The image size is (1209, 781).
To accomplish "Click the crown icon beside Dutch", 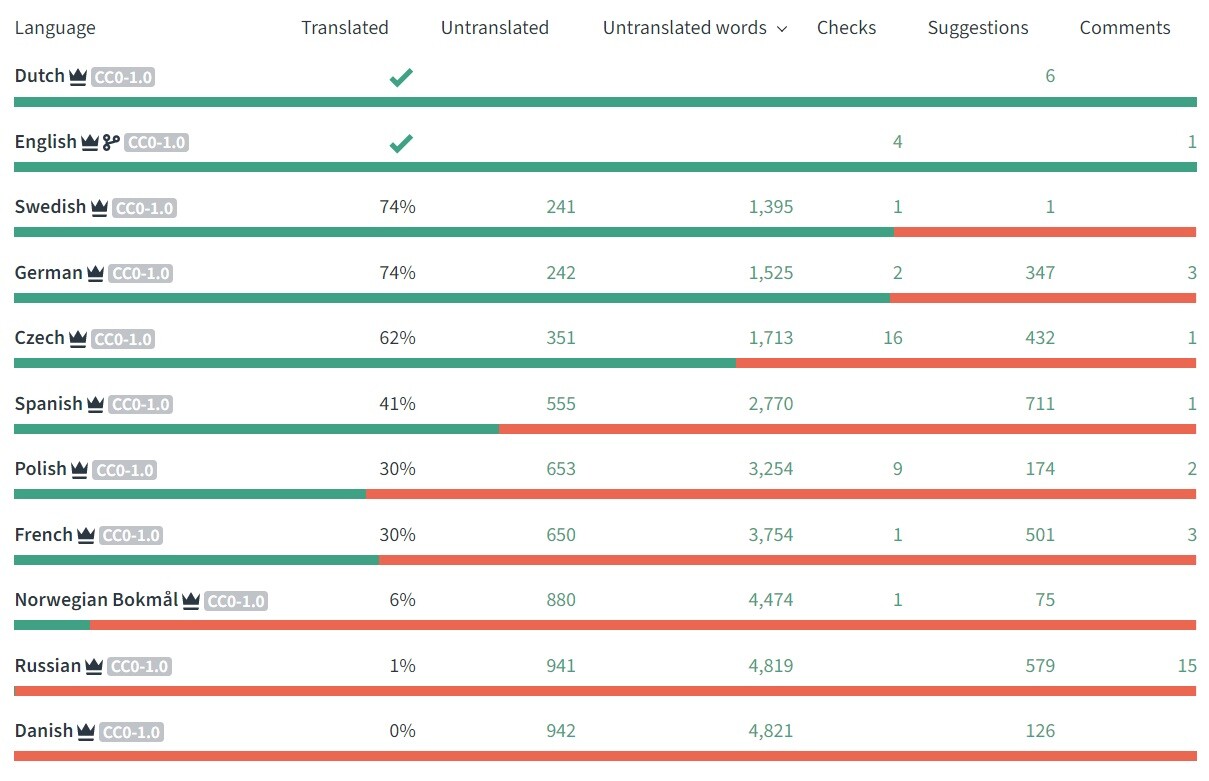I will point(78,77).
